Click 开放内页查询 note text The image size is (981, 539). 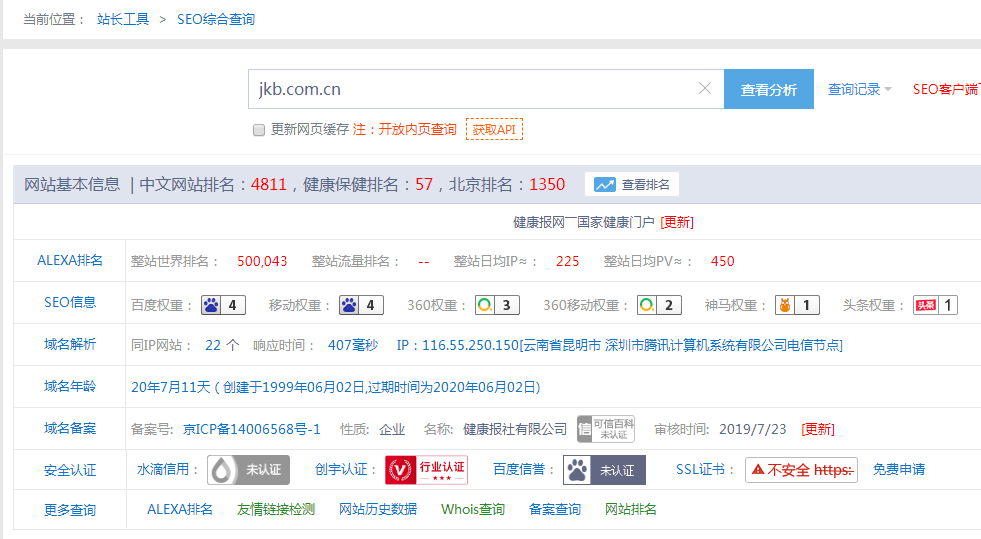point(405,129)
